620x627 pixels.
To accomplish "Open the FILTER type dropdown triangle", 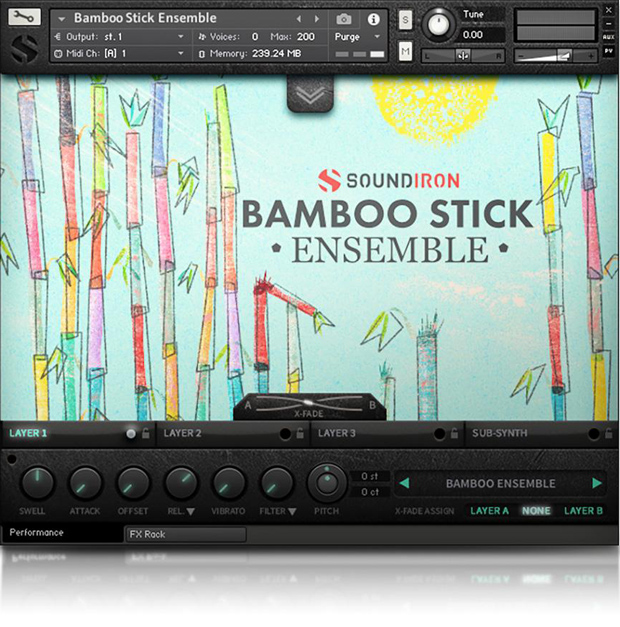I will point(292,511).
